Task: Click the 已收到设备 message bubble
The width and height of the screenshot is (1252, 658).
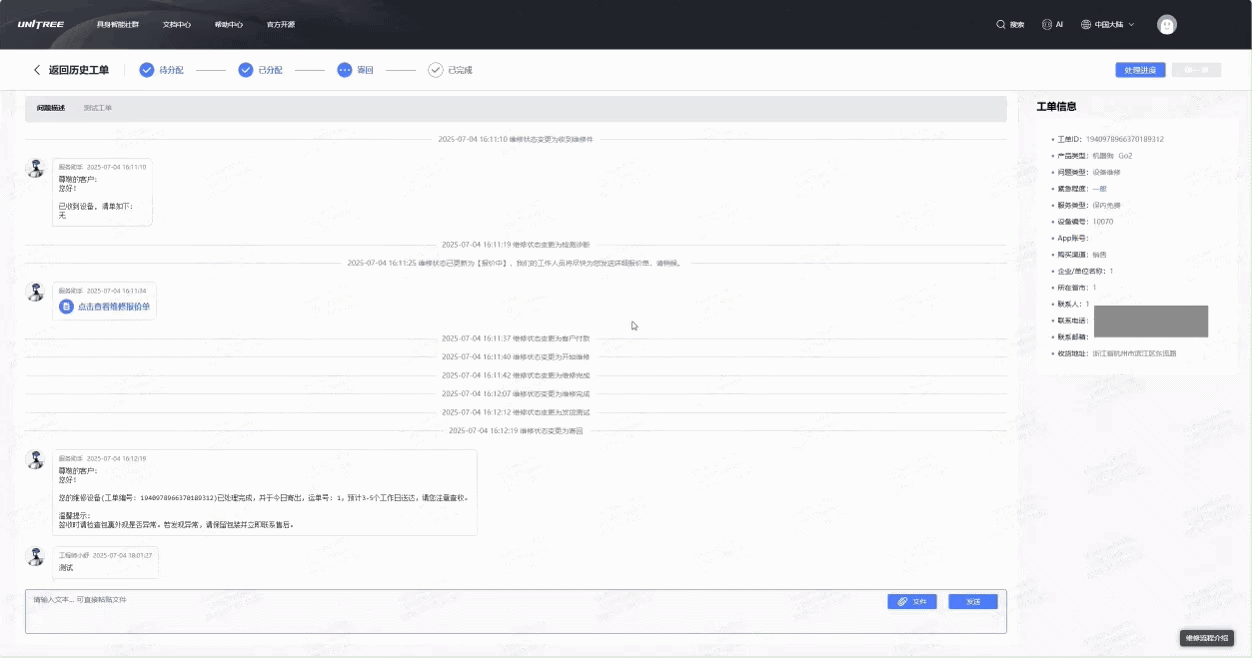Action: [102, 192]
